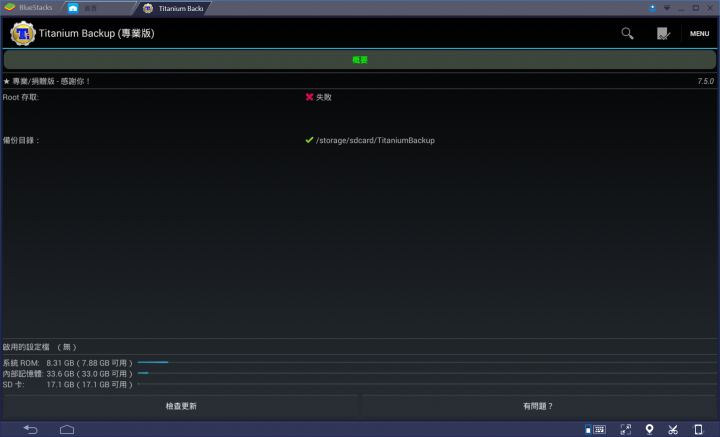This screenshot has height=437, width=720.
Task: Open the scissors screenshot tool
Action: point(673,430)
